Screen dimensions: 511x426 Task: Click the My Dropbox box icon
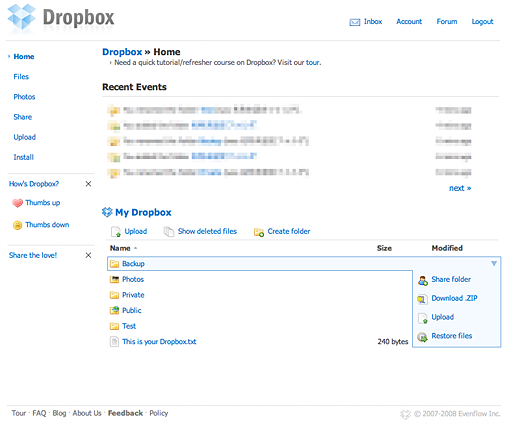pos(107,212)
